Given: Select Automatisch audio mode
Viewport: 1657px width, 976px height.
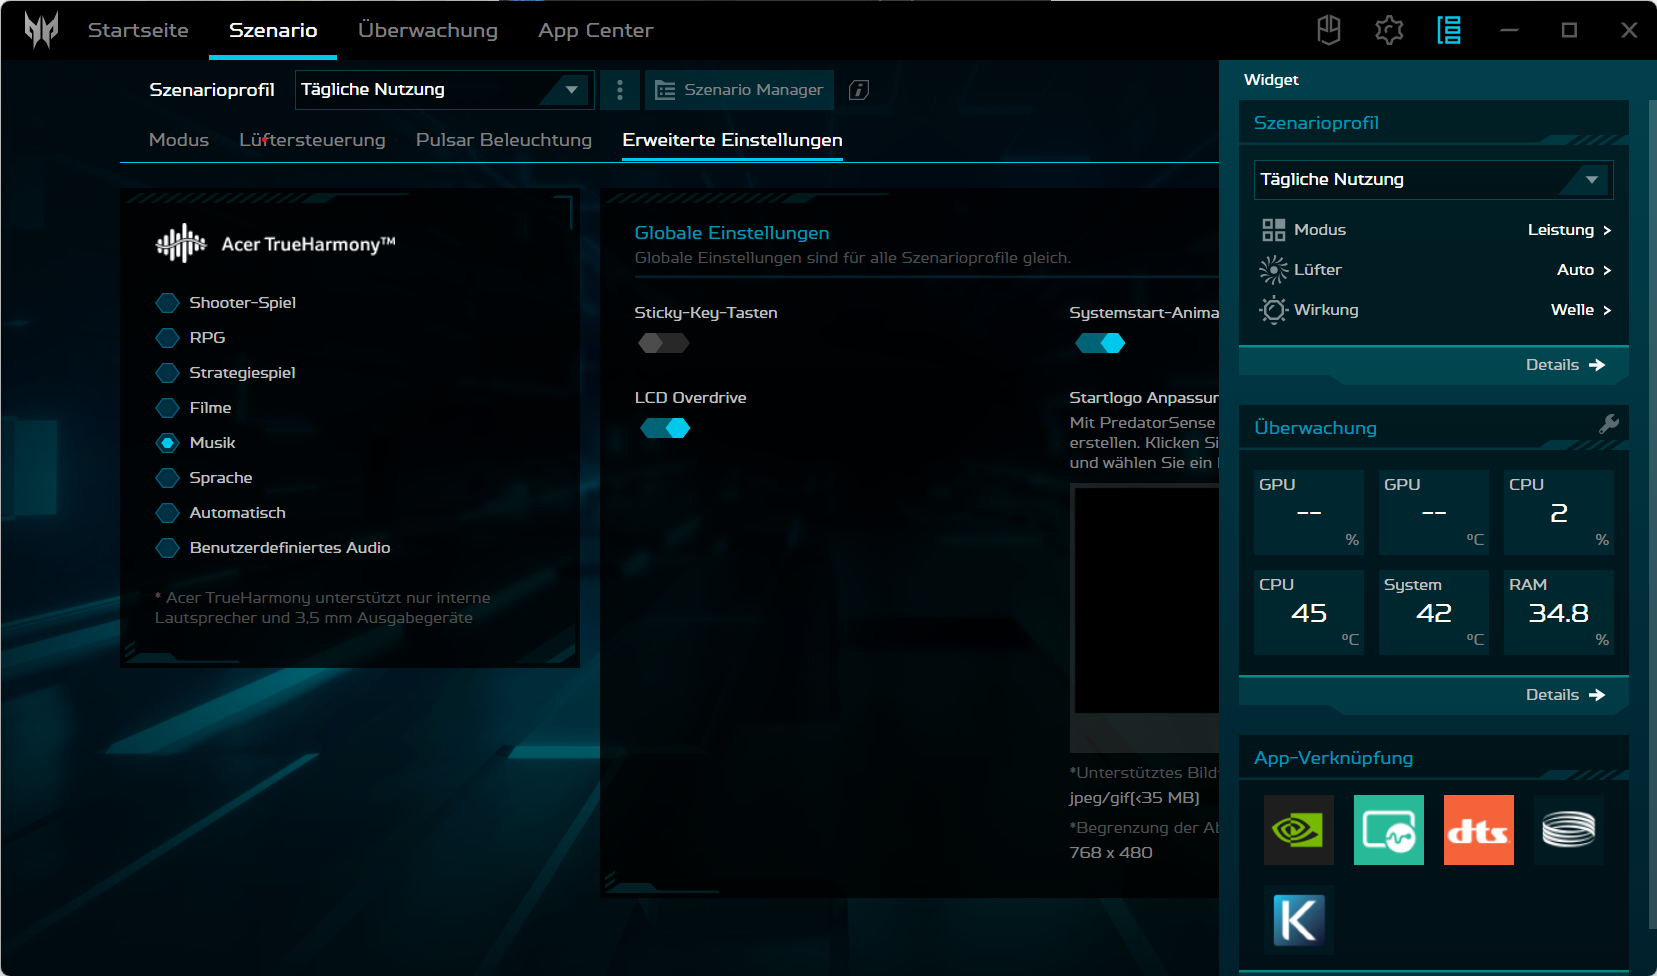Looking at the screenshot, I should pos(168,513).
